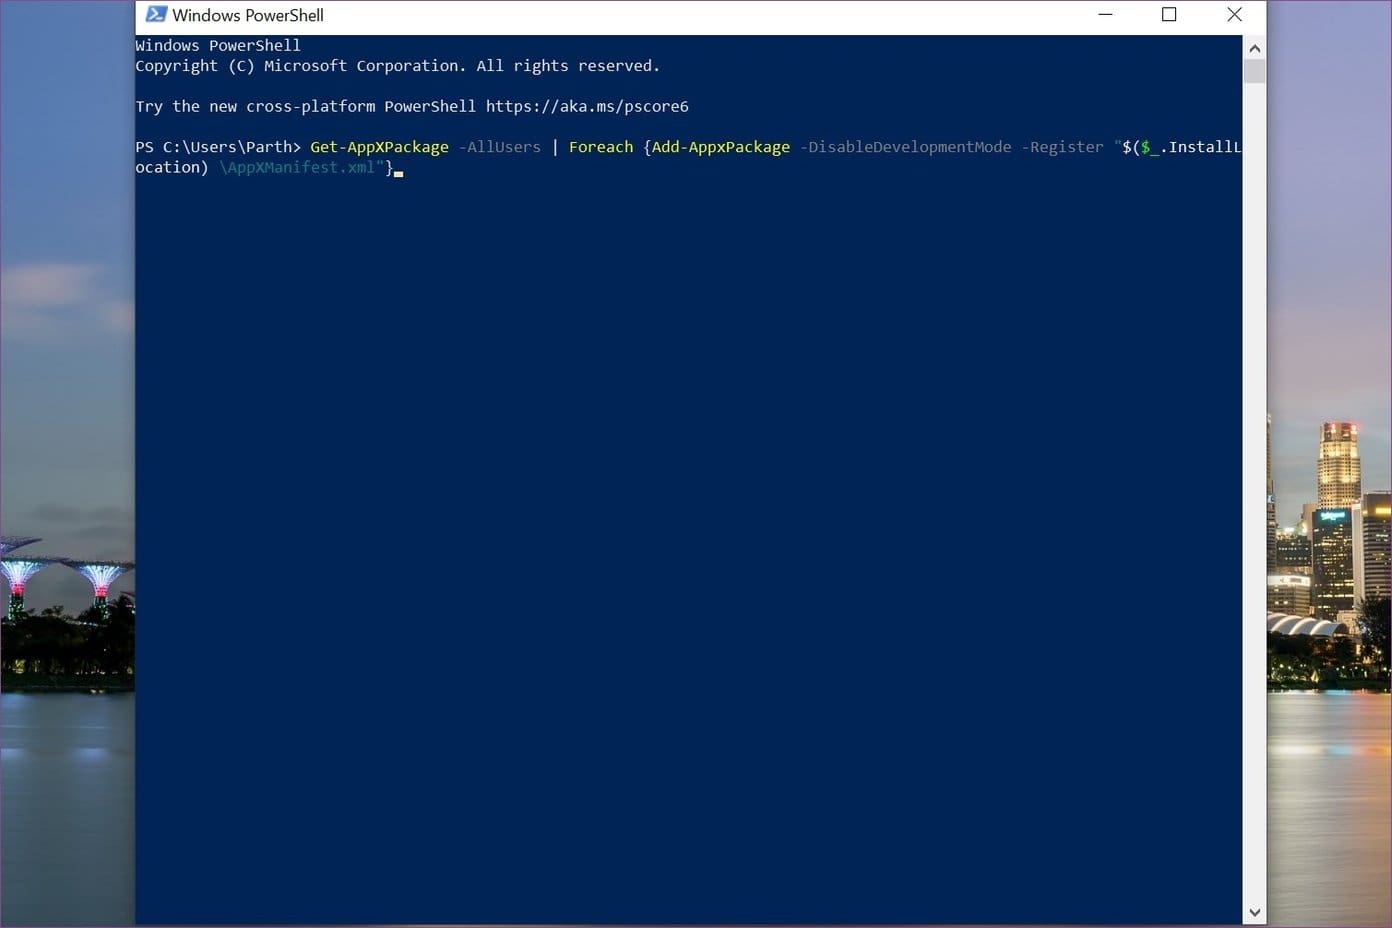Click the -AllUsers parameter text

pos(499,147)
